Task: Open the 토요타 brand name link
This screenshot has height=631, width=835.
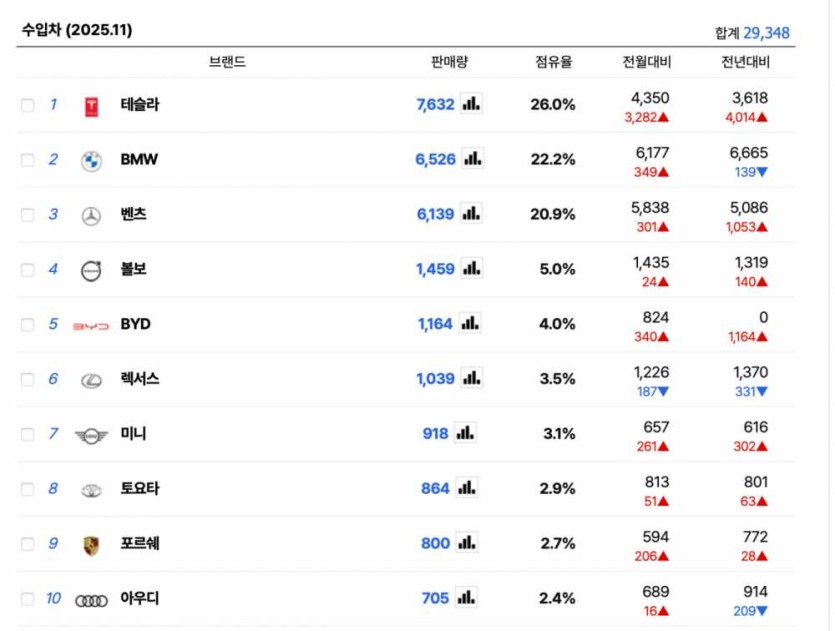Action: [139, 489]
